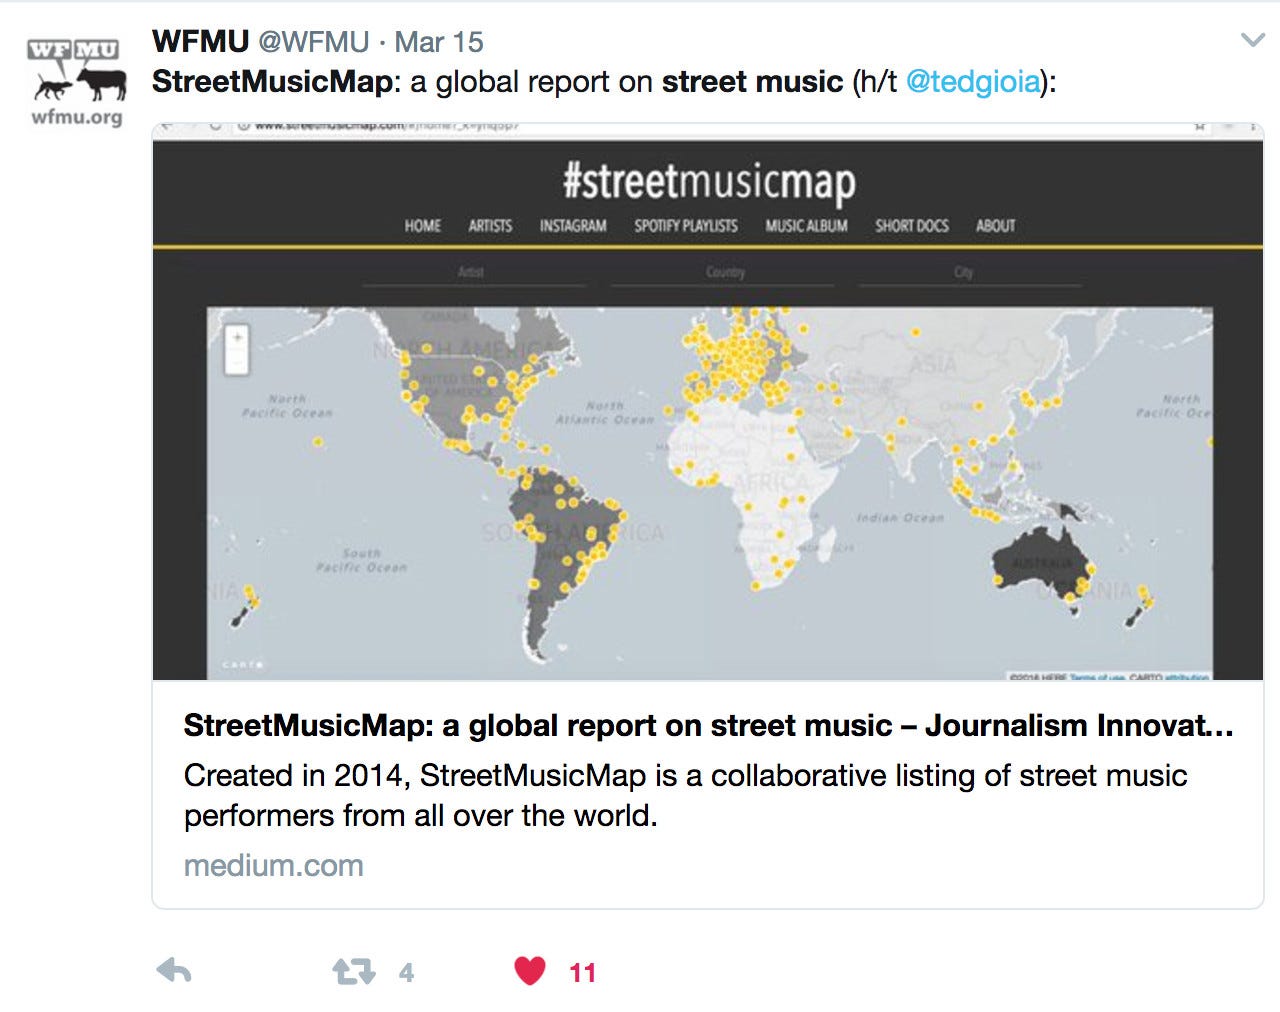Click the Artist filter field
1280x1012 pixels.
473,272
